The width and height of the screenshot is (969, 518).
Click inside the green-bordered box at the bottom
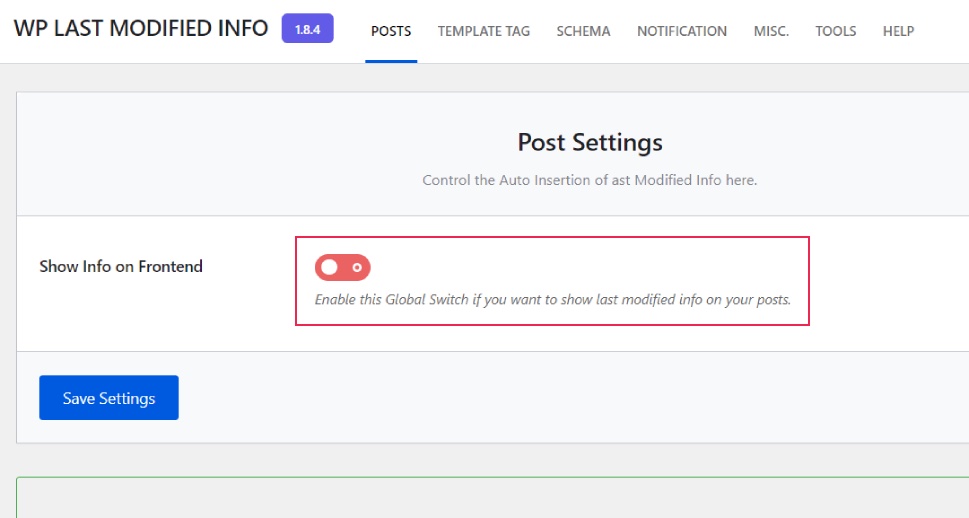coord(492,500)
